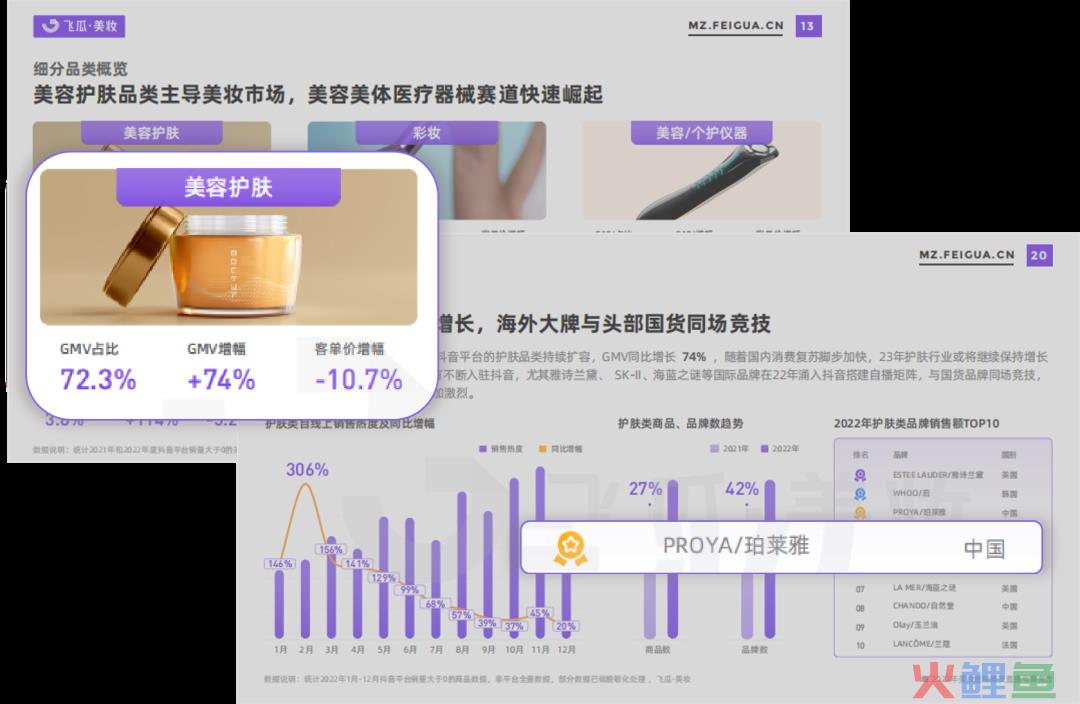The image size is (1080, 704).
Task: Open MZ.FEIGUA.CN link on slide 20
Action: [x=966, y=256]
